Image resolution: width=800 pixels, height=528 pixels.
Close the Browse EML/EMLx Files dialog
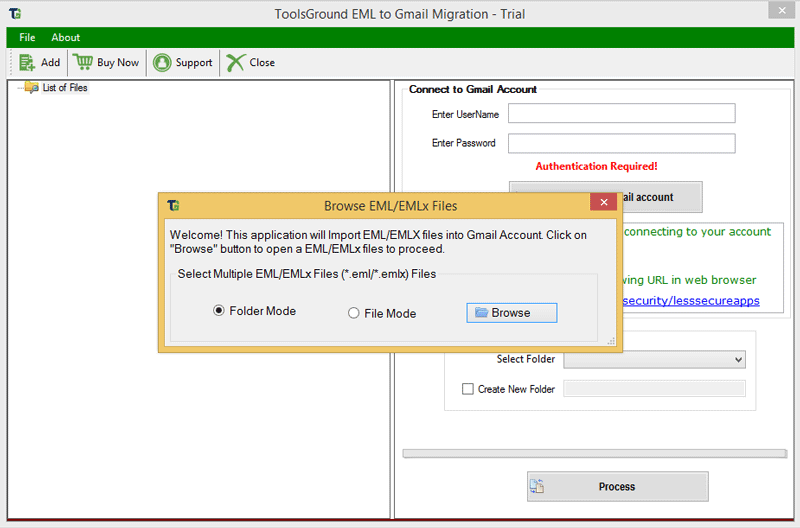[x=602, y=204]
